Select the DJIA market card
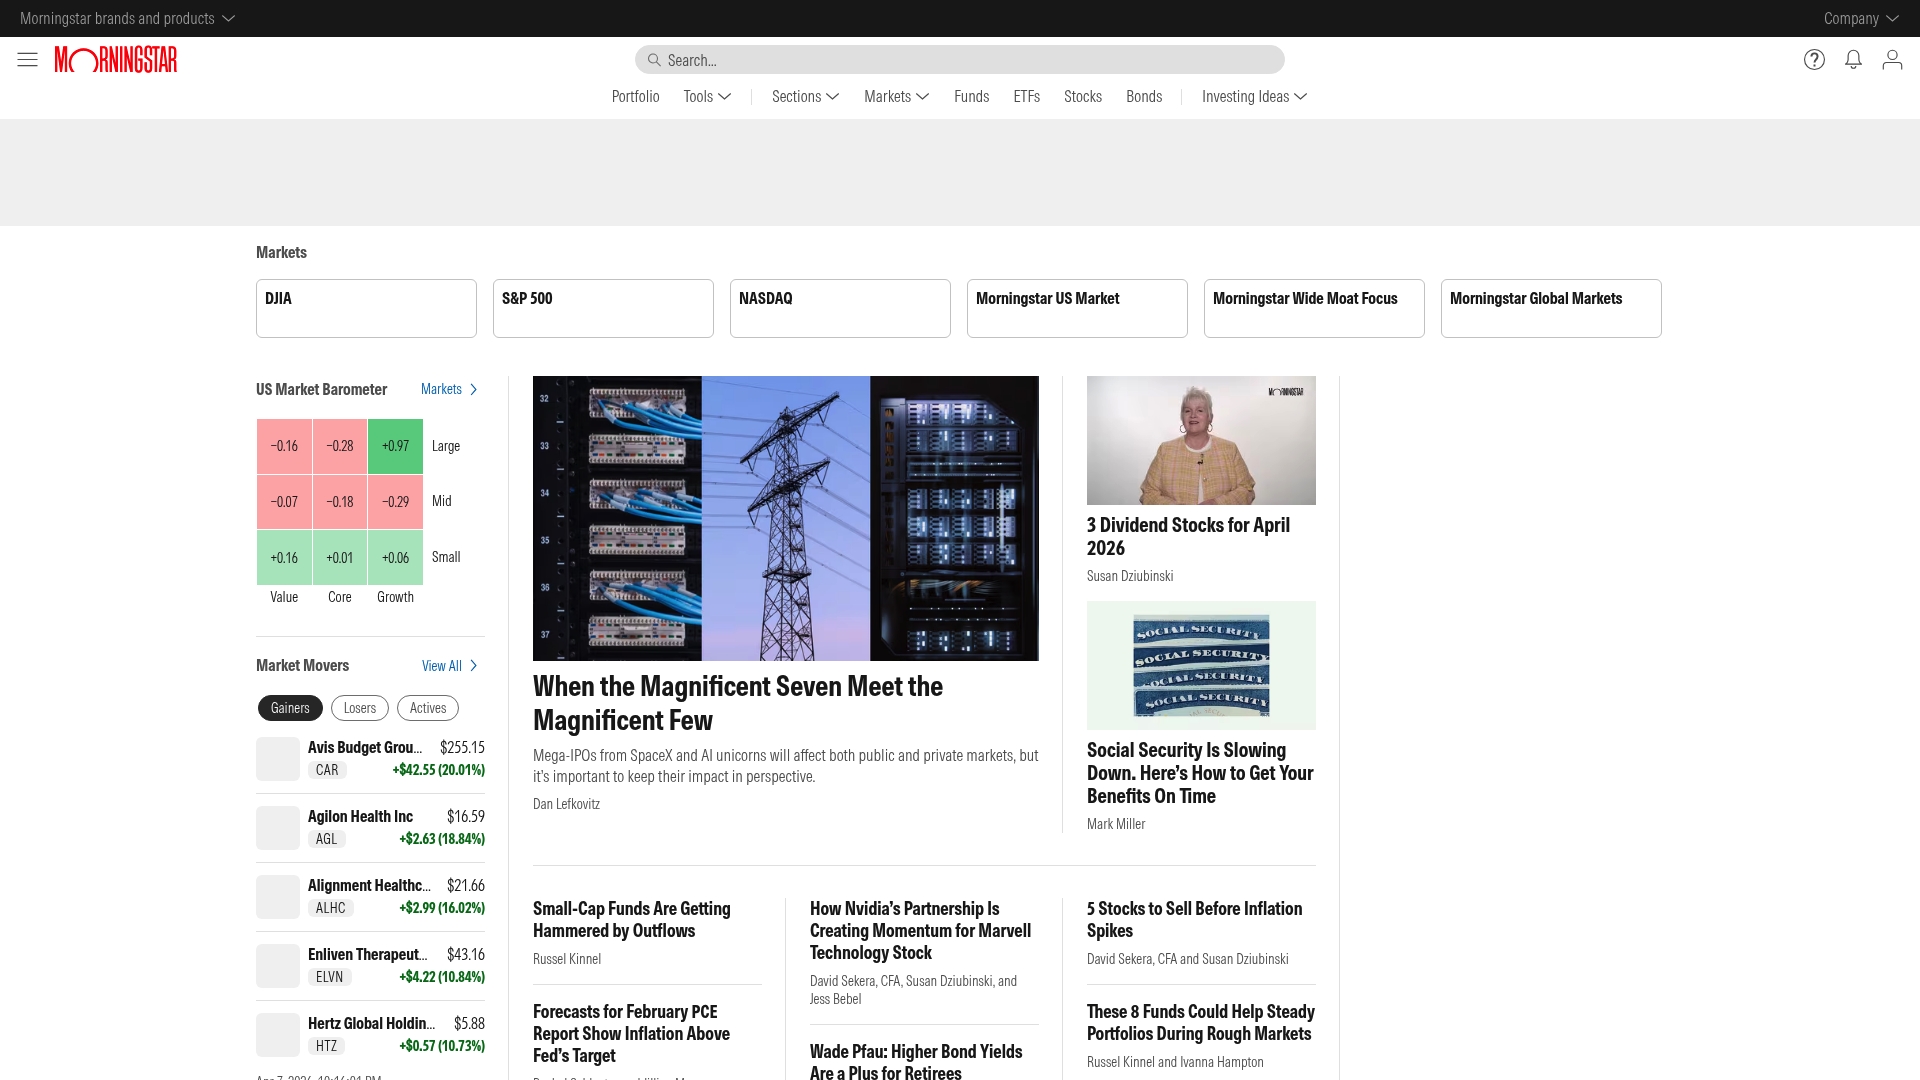1920x1080 pixels. [366, 308]
